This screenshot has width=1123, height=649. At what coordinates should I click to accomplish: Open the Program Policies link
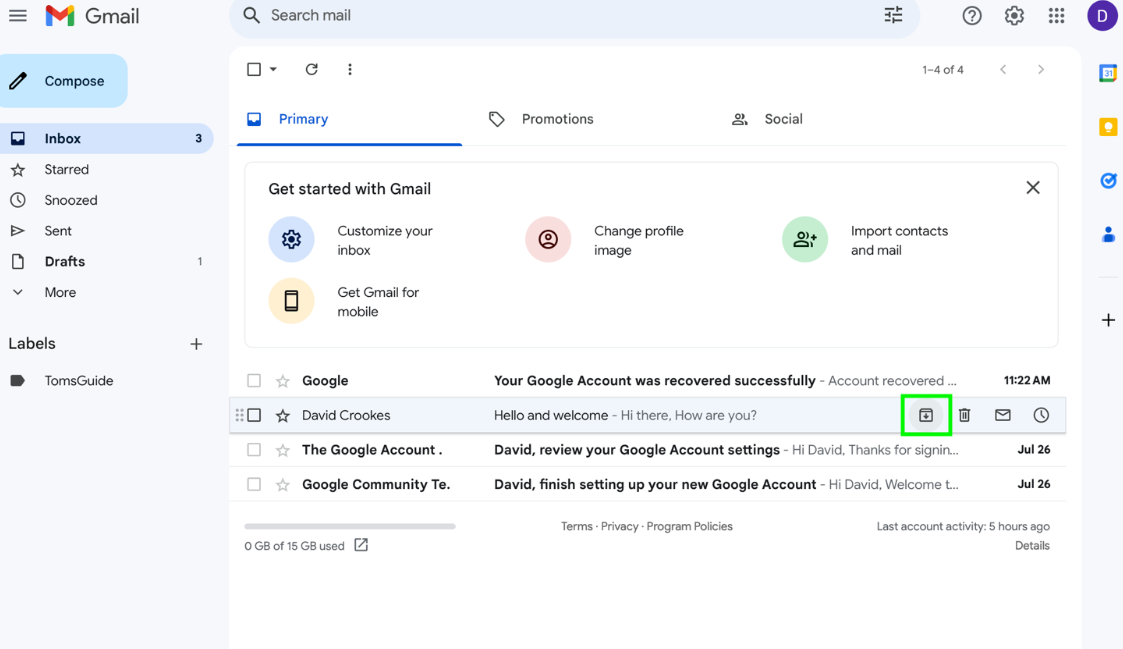click(x=690, y=527)
